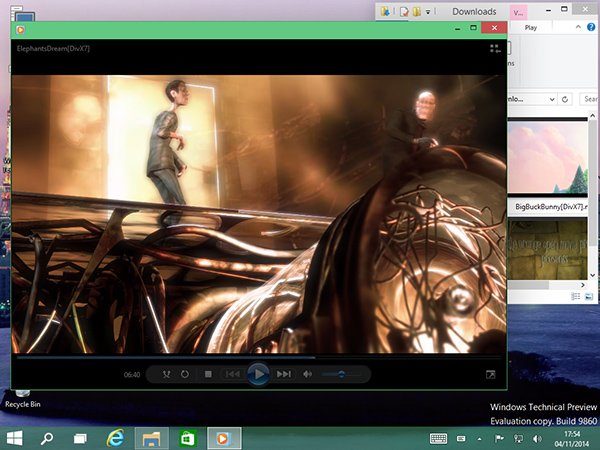Minimize the media player window
The width and height of the screenshot is (600, 450).
click(x=458, y=28)
